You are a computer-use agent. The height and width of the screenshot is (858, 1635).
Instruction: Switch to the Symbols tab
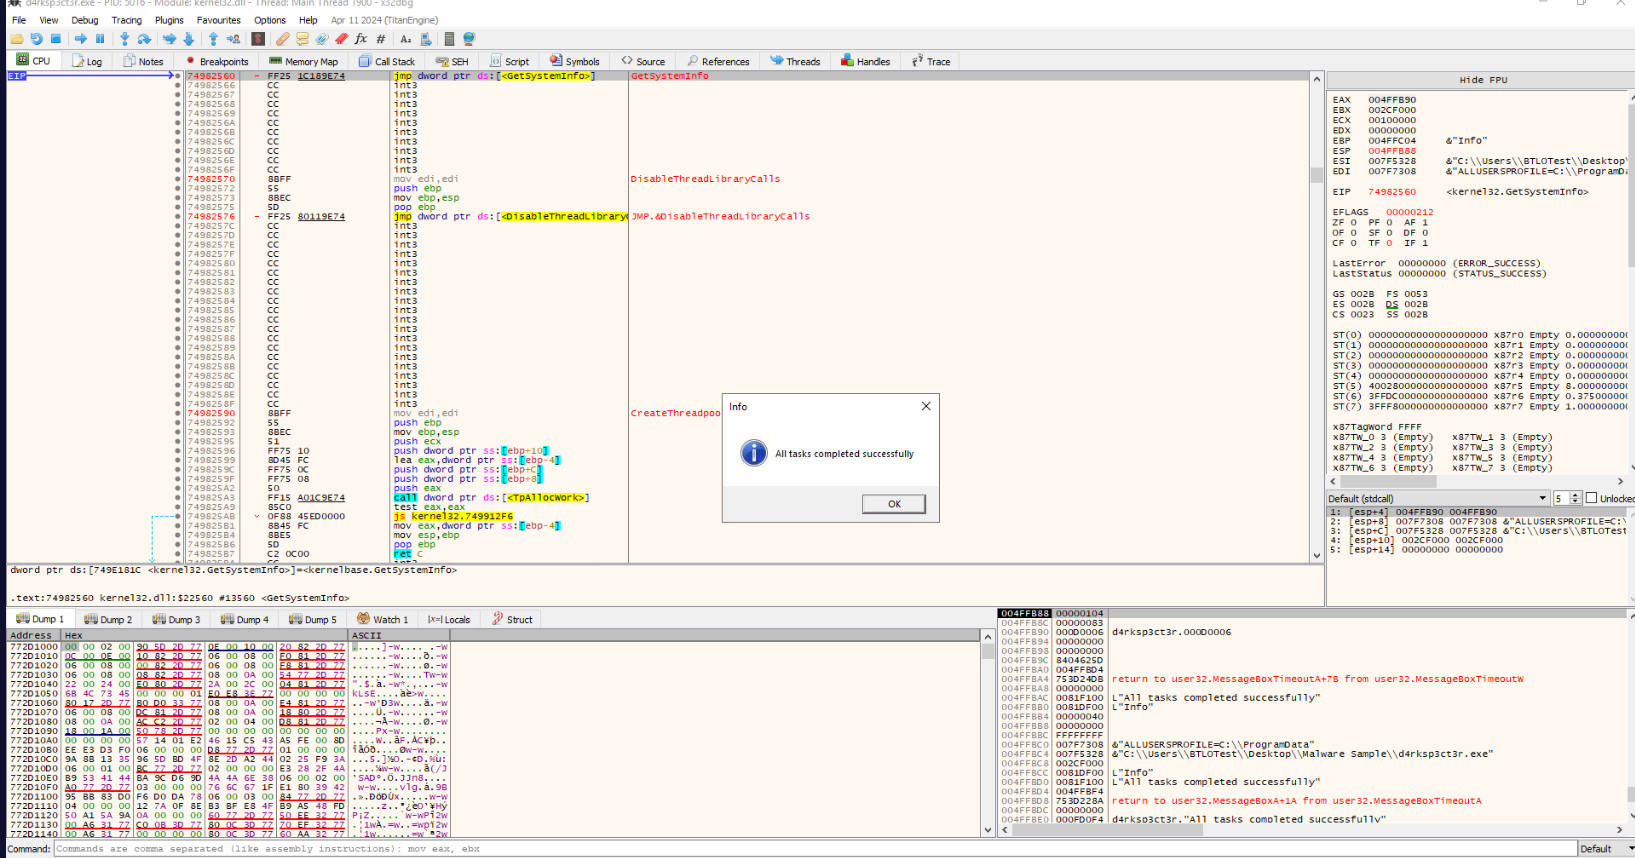click(575, 61)
